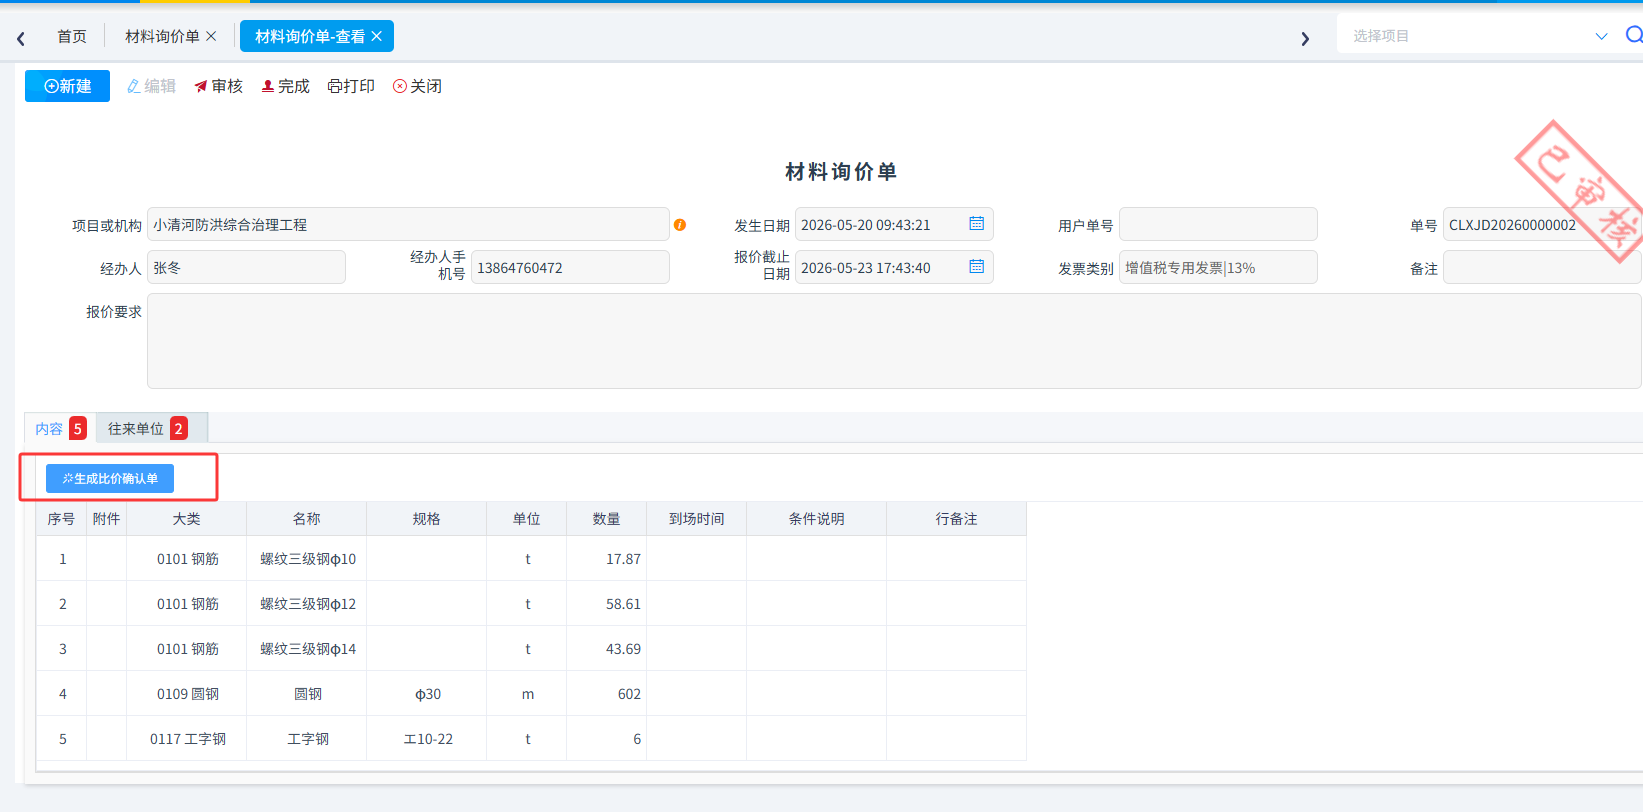Open the calendar icon for 发生日期
Screen dimensions: 1643x812
pyautogui.click(x=977, y=224)
